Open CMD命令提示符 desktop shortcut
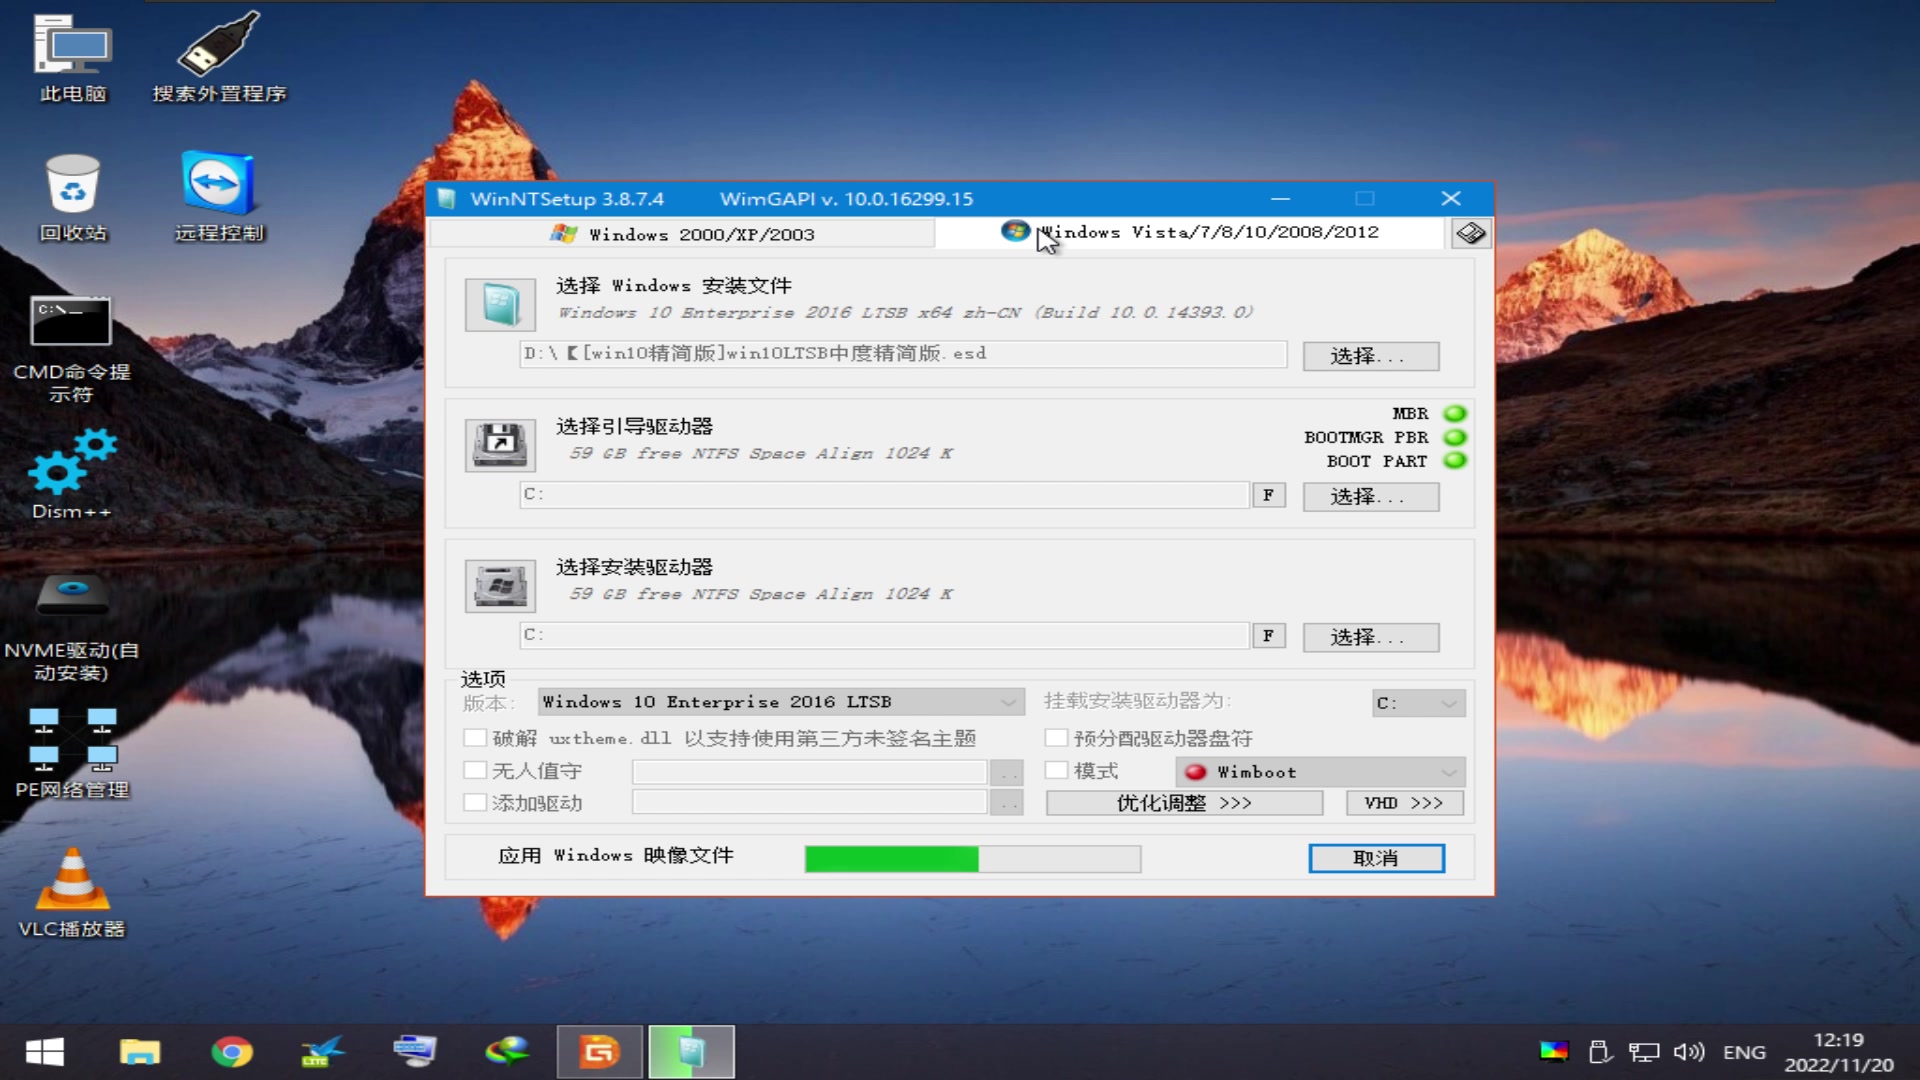 click(71, 349)
